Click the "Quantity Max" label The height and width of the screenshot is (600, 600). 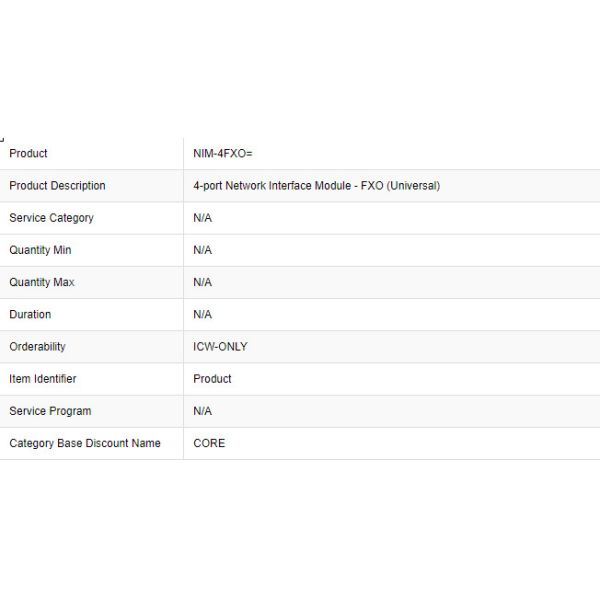tap(42, 282)
